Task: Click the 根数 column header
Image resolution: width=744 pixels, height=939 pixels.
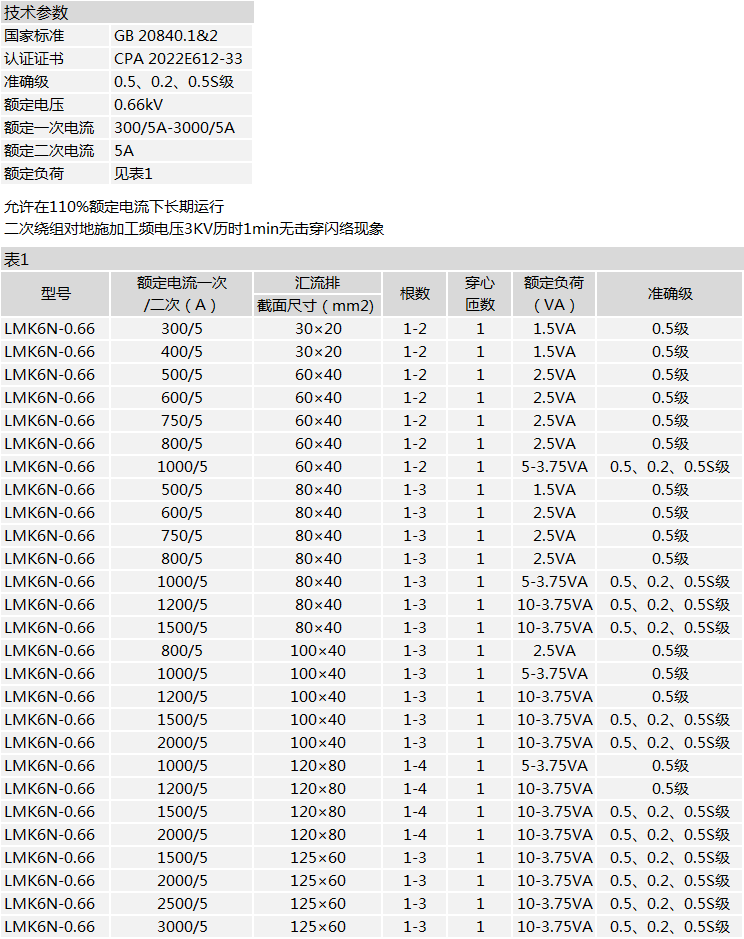Action: click(x=415, y=294)
